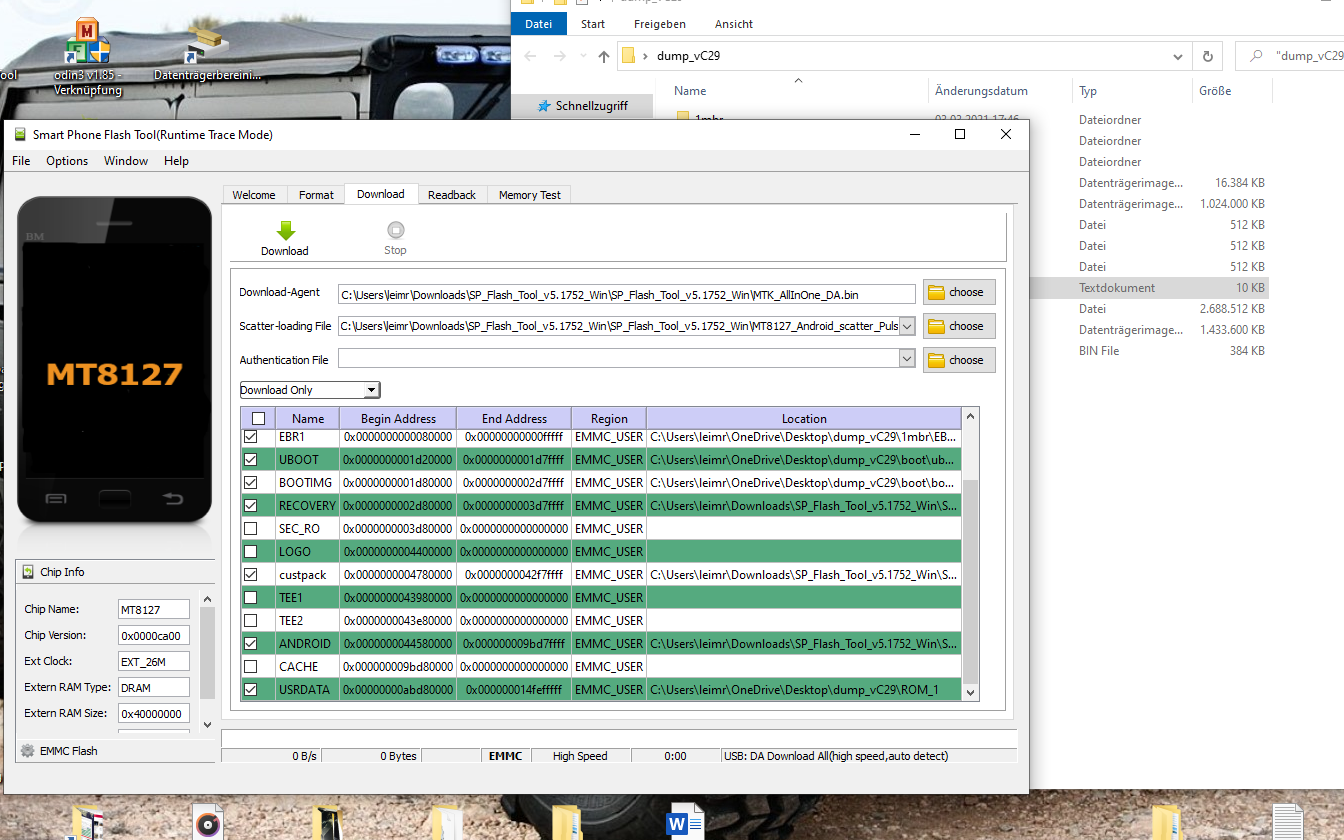Image resolution: width=1344 pixels, height=840 pixels.
Task: Uncheck the UBOOT partition checkbox
Action: click(x=251, y=460)
